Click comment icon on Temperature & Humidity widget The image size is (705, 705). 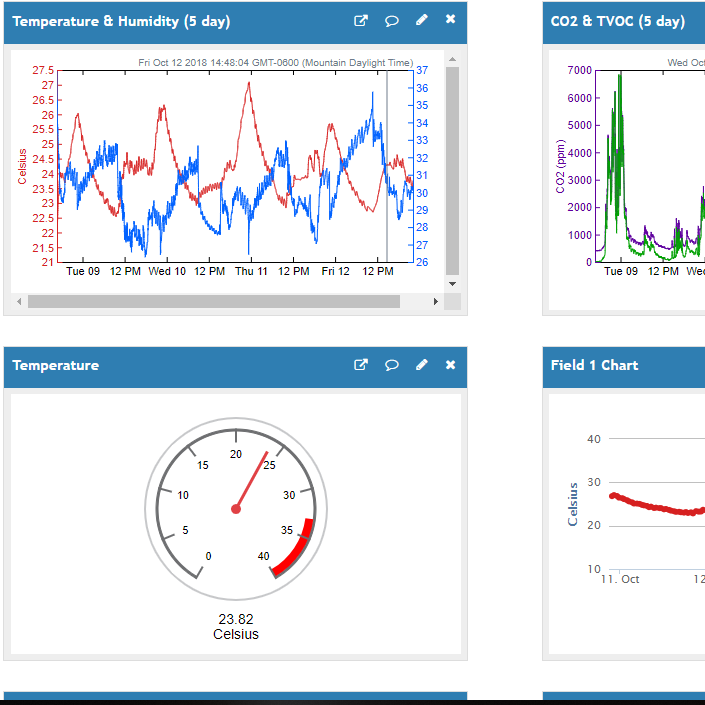pyautogui.click(x=392, y=20)
